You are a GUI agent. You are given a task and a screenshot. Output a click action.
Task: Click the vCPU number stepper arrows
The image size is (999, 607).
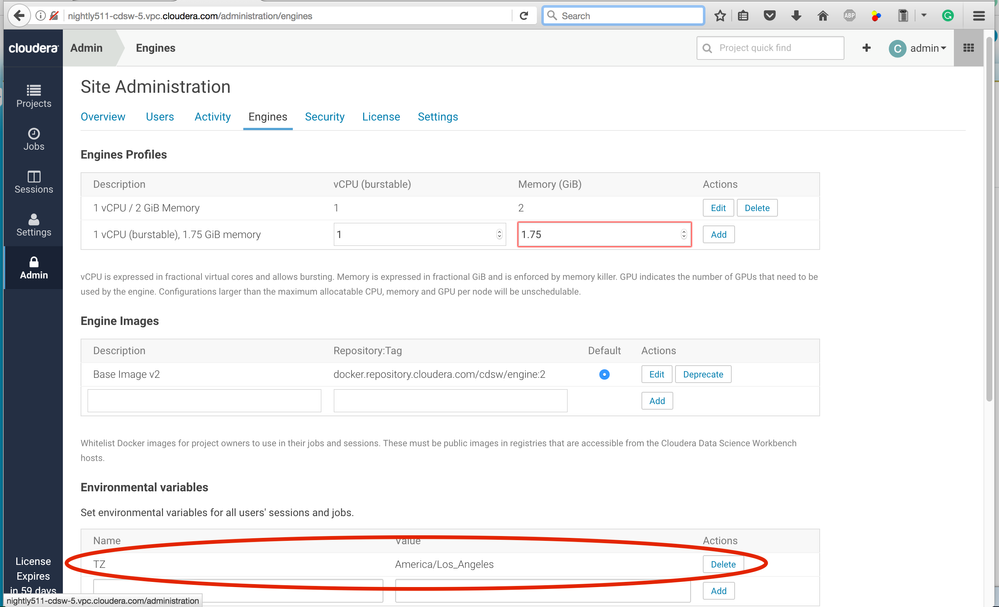(500, 234)
